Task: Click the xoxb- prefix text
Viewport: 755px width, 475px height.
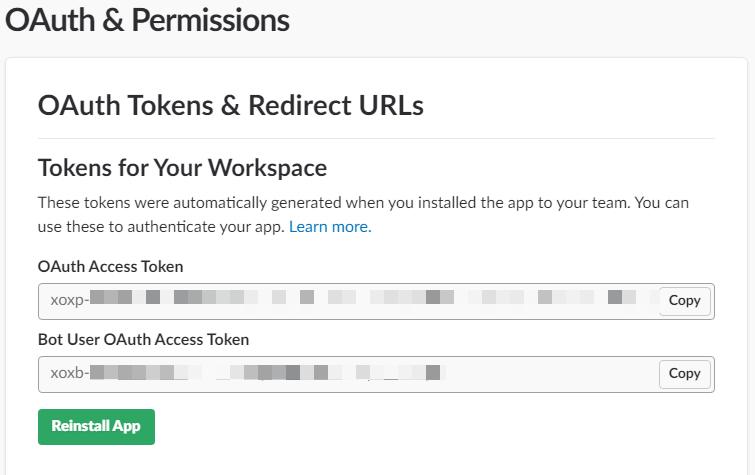Action: pos(70,374)
